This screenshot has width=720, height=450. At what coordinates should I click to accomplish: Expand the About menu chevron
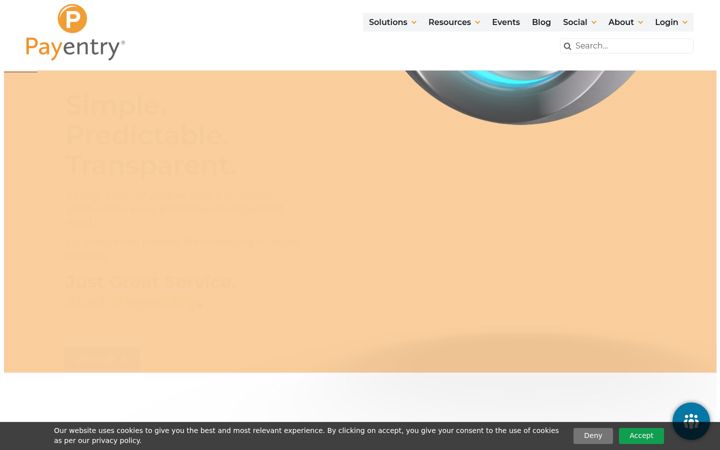tap(641, 22)
